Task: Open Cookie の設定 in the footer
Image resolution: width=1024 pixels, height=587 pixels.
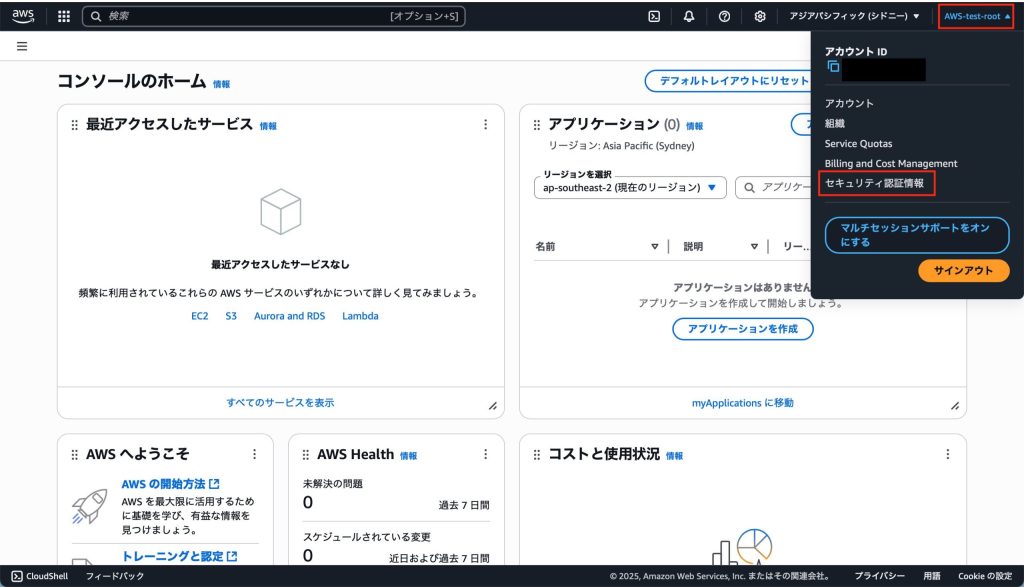Action: tap(985, 576)
